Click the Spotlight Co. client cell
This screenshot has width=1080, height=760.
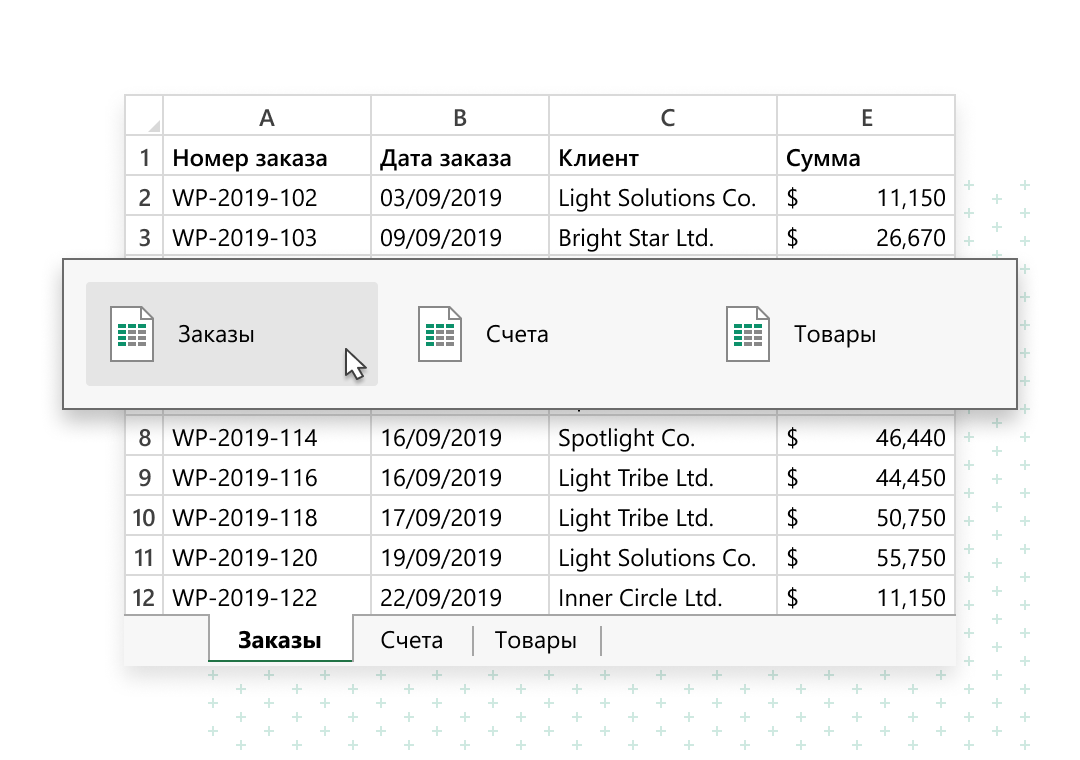coord(637,437)
